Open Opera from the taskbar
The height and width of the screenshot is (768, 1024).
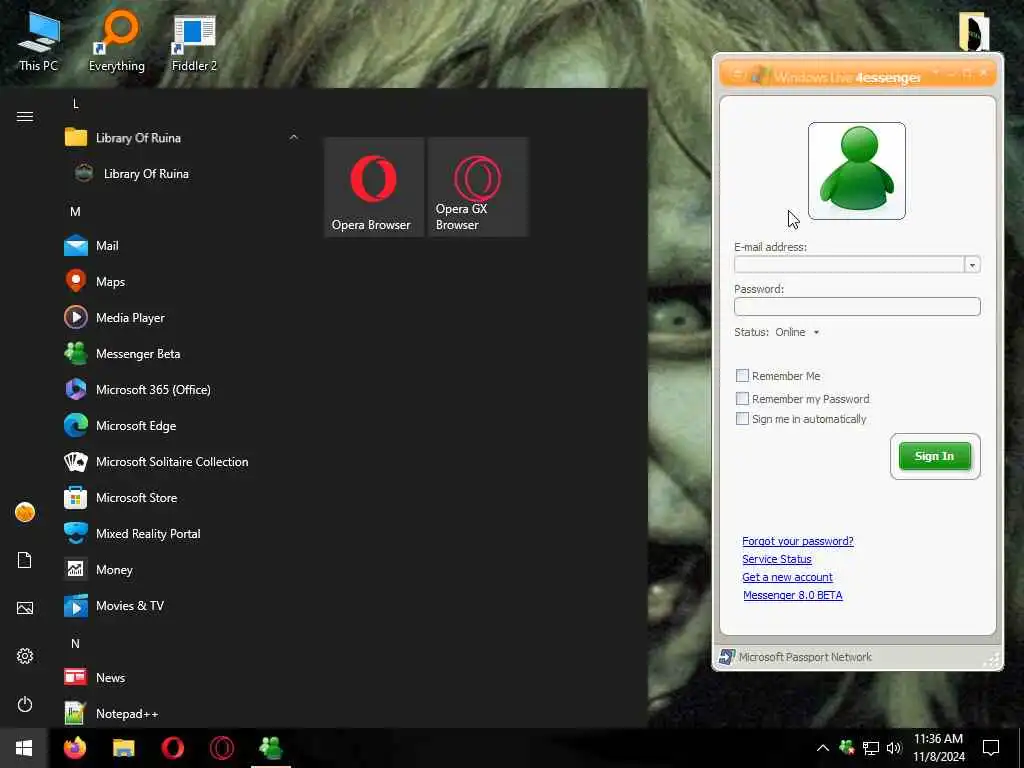[x=172, y=748]
